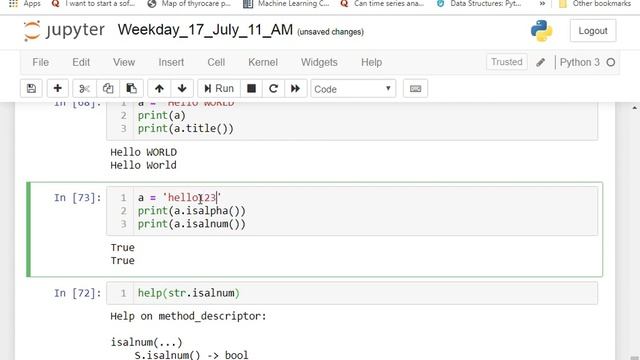Click notebook scrollbar up arrow
This screenshot has width=640, height=360.
pyautogui.click(x=634, y=108)
